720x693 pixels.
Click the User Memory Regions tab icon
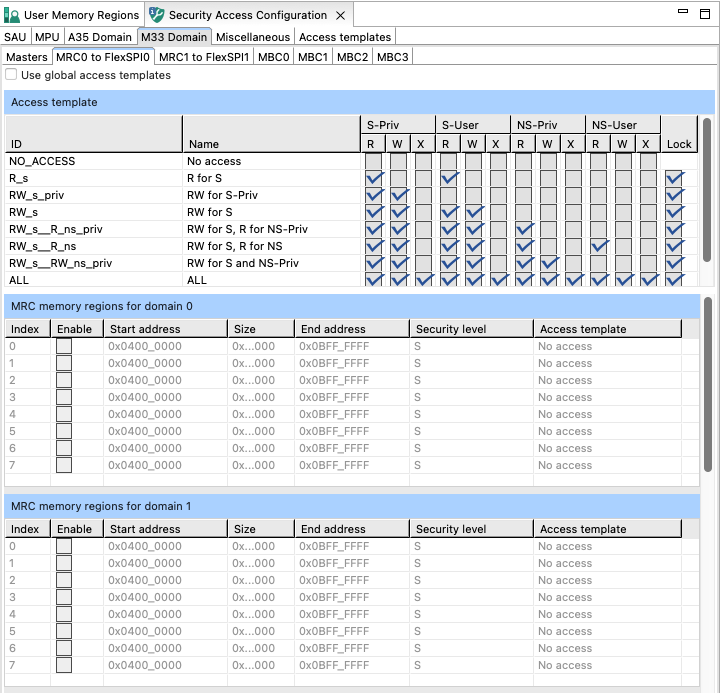point(12,15)
